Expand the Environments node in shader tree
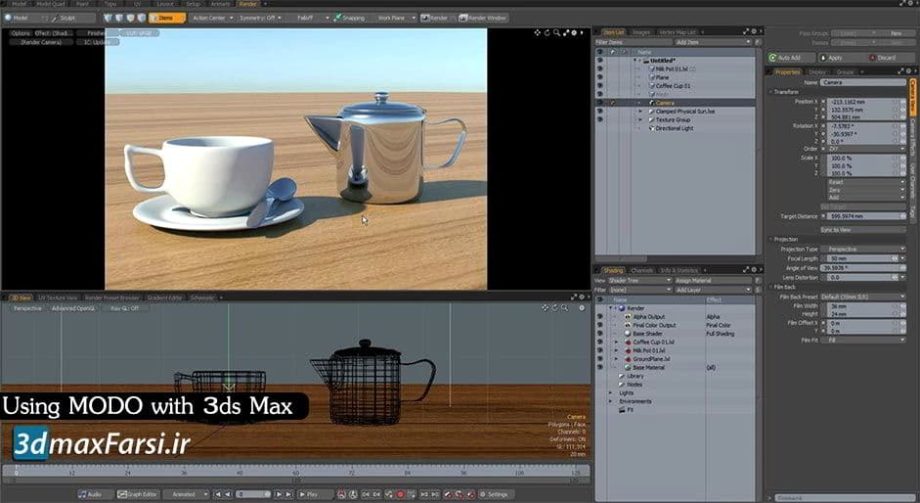The height and width of the screenshot is (503, 920). (611, 401)
